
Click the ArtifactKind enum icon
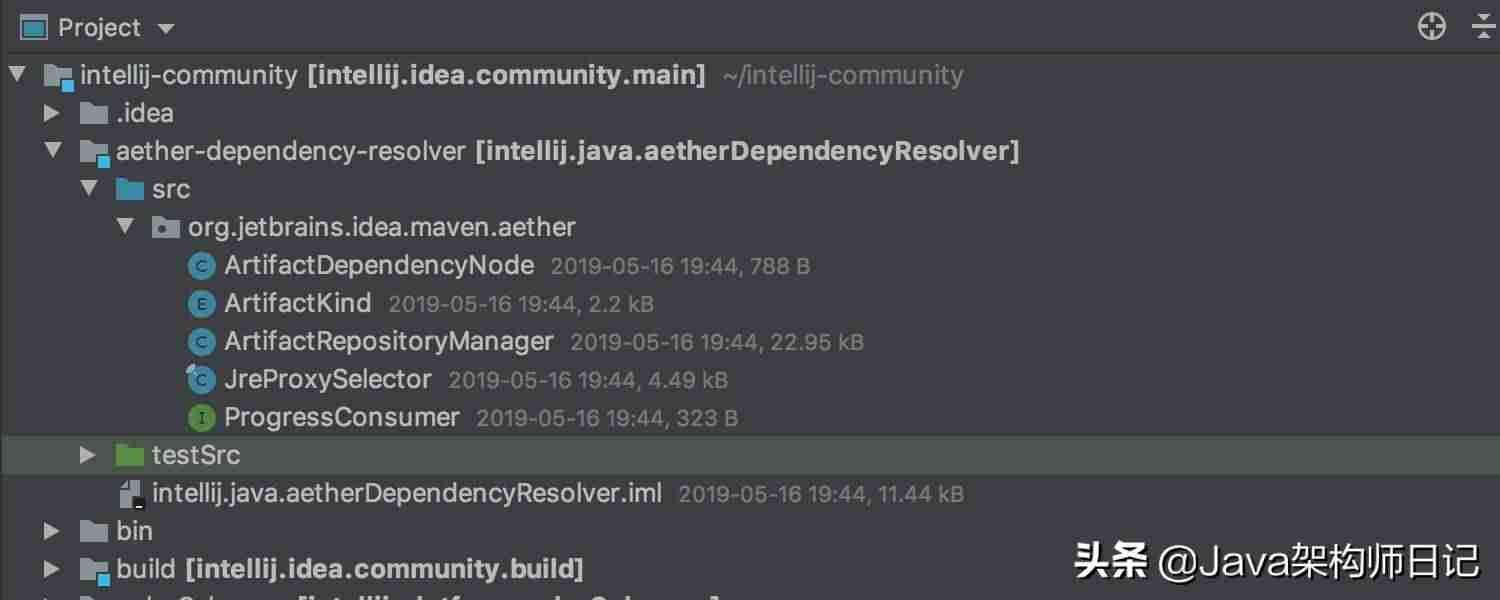pyautogui.click(x=202, y=304)
